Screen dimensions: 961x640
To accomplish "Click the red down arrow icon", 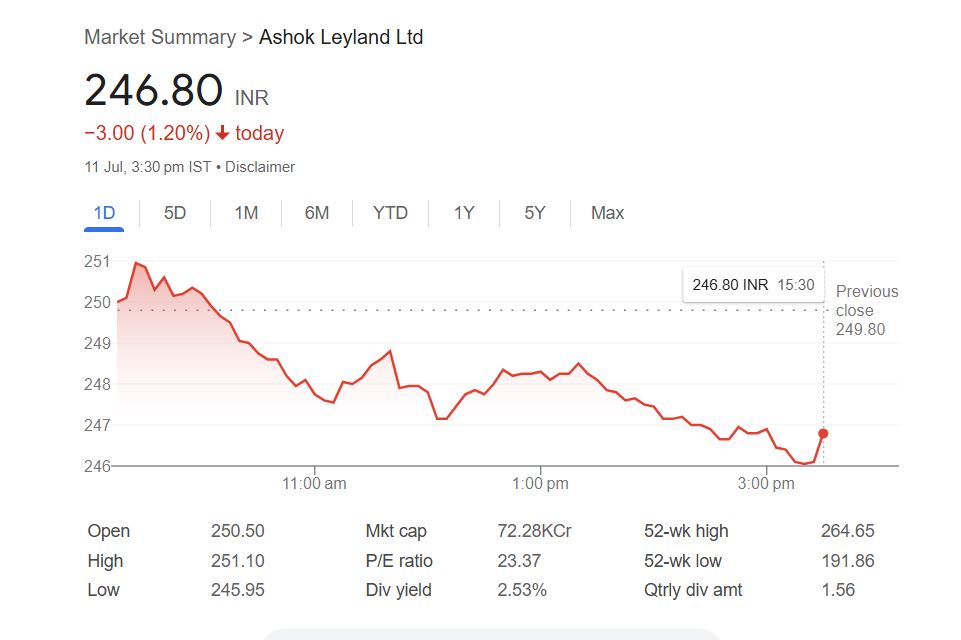I will (222, 134).
